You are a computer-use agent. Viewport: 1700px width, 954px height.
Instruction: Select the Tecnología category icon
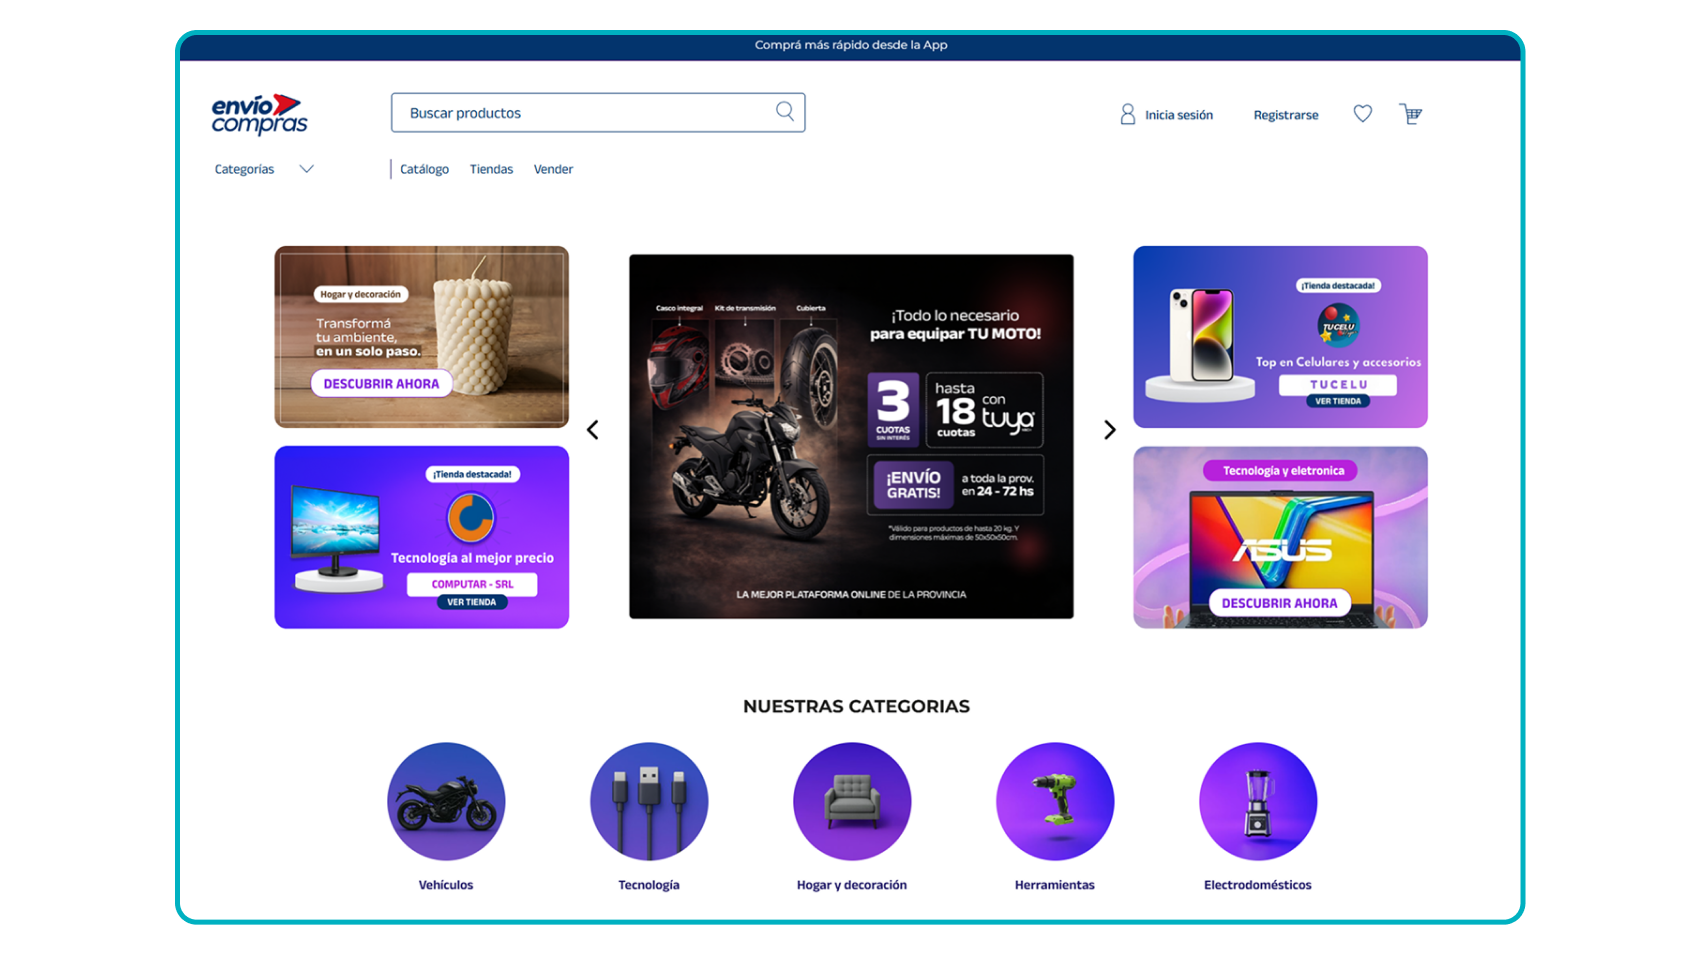tap(649, 801)
